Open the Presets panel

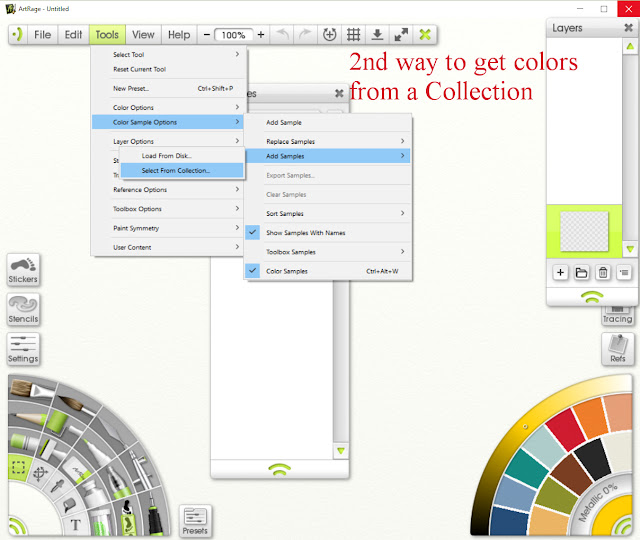[195, 521]
